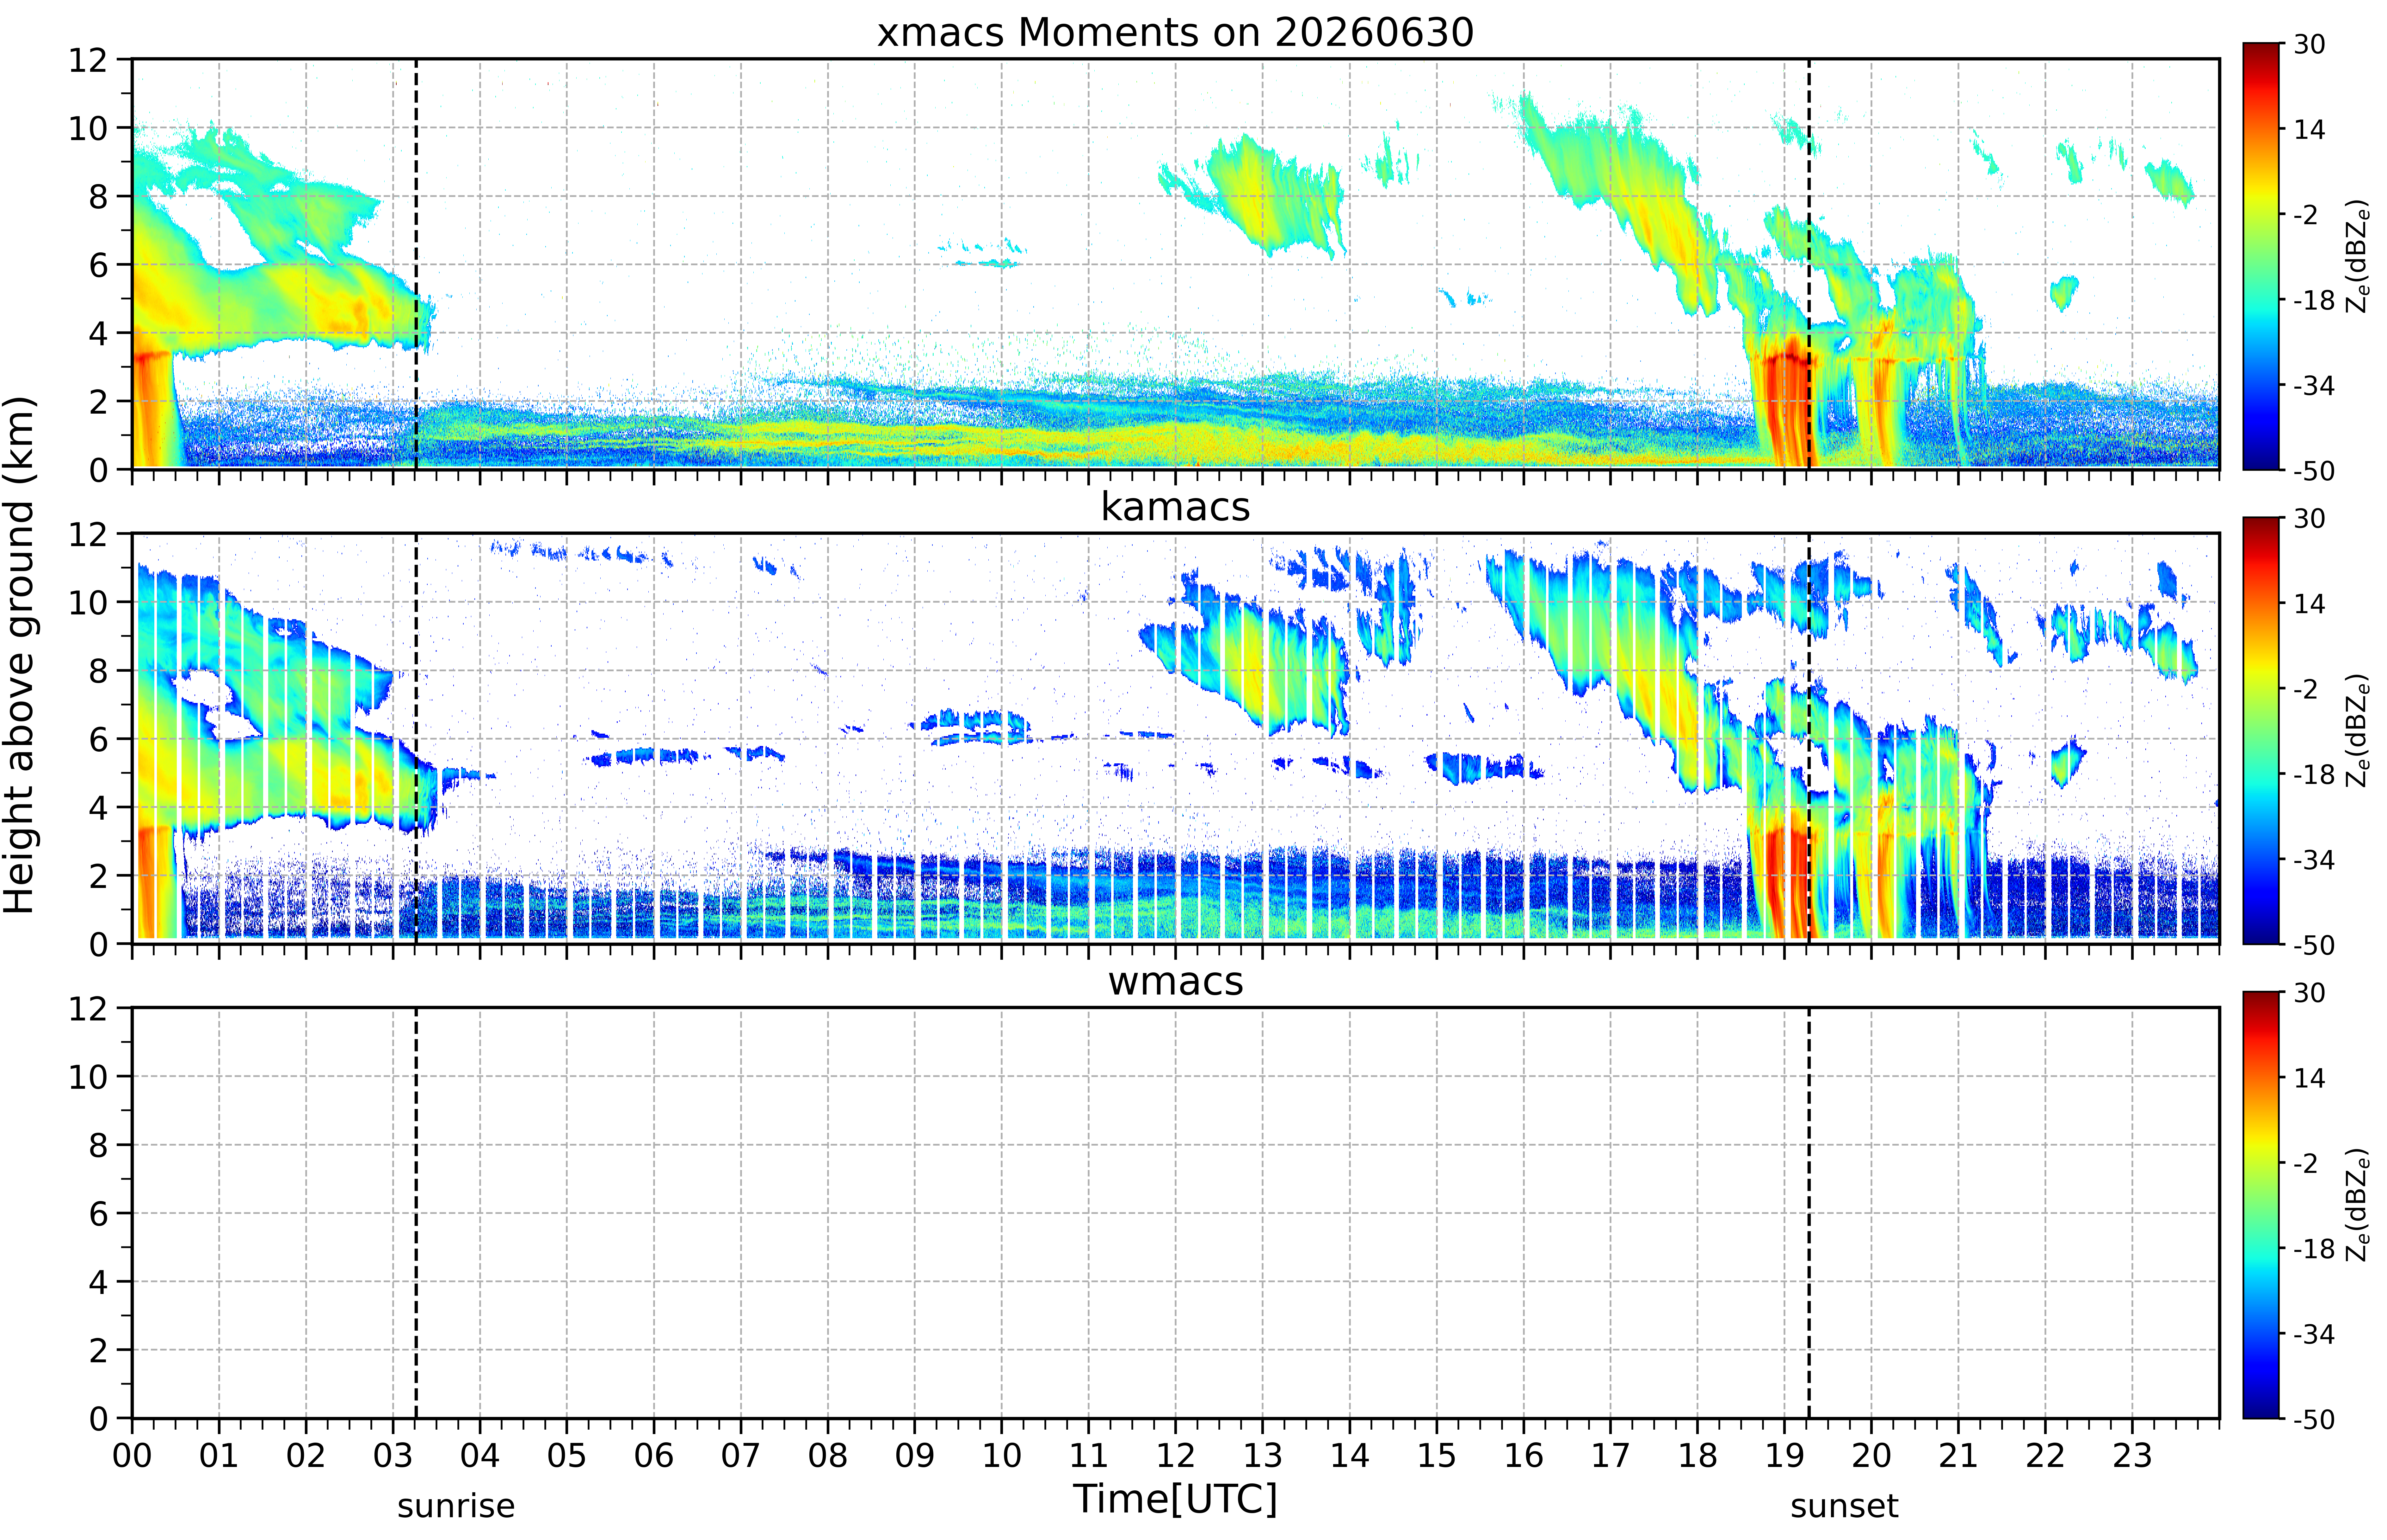The height and width of the screenshot is (1540, 2387).
Task: Click the sunset dashed line in the wmacs panel
Action: click(1809, 1213)
